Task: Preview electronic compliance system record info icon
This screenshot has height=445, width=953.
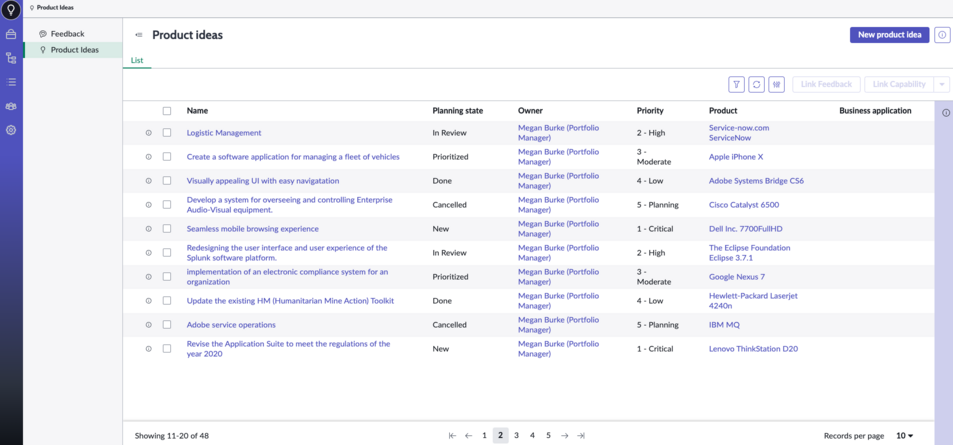Action: coord(148,277)
